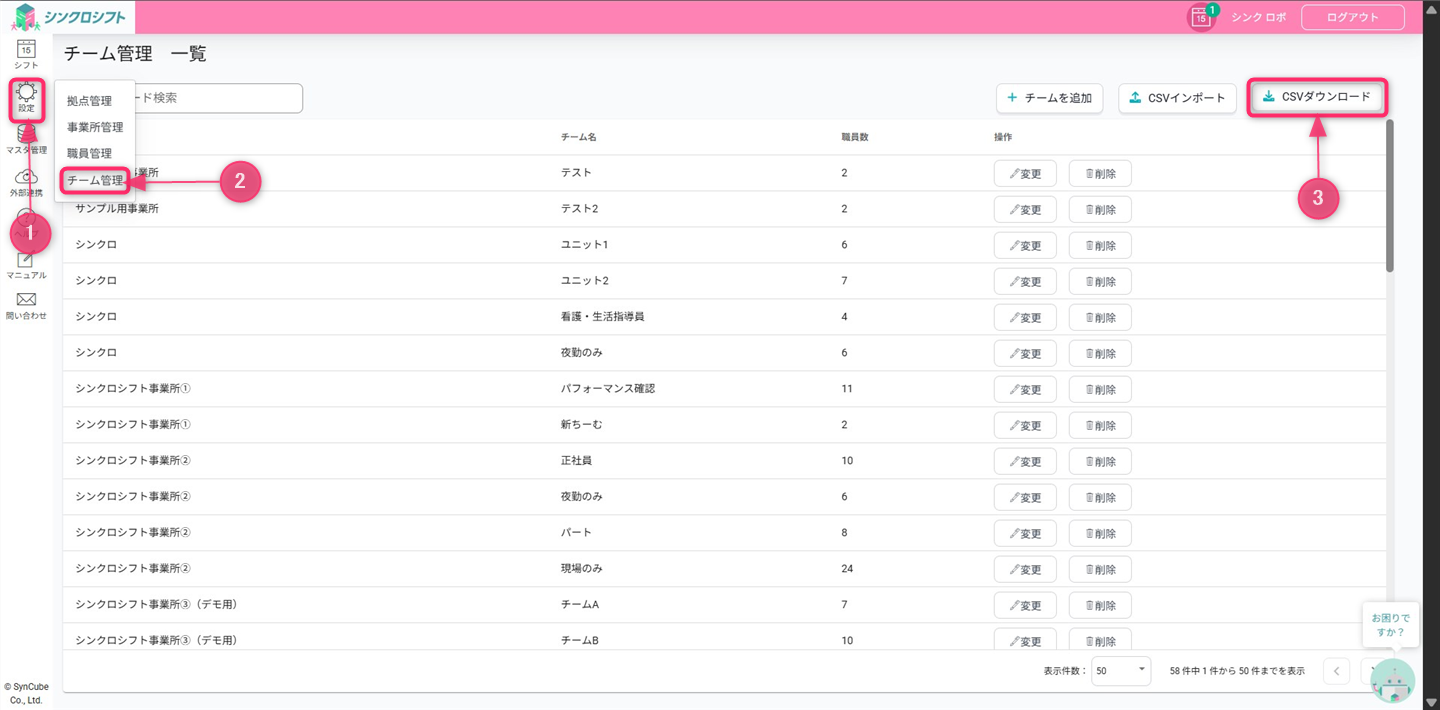Edit the パフォーマンス確認 team via 変更

[1025, 389]
